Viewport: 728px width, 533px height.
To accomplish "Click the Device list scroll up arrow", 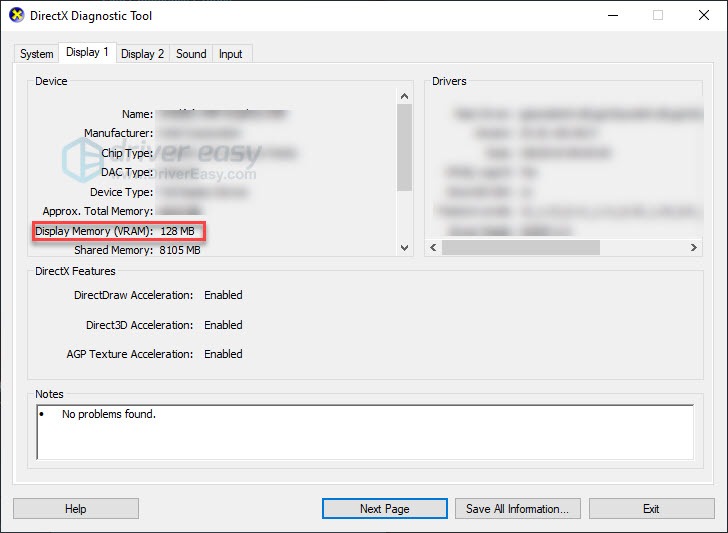I will [x=405, y=98].
